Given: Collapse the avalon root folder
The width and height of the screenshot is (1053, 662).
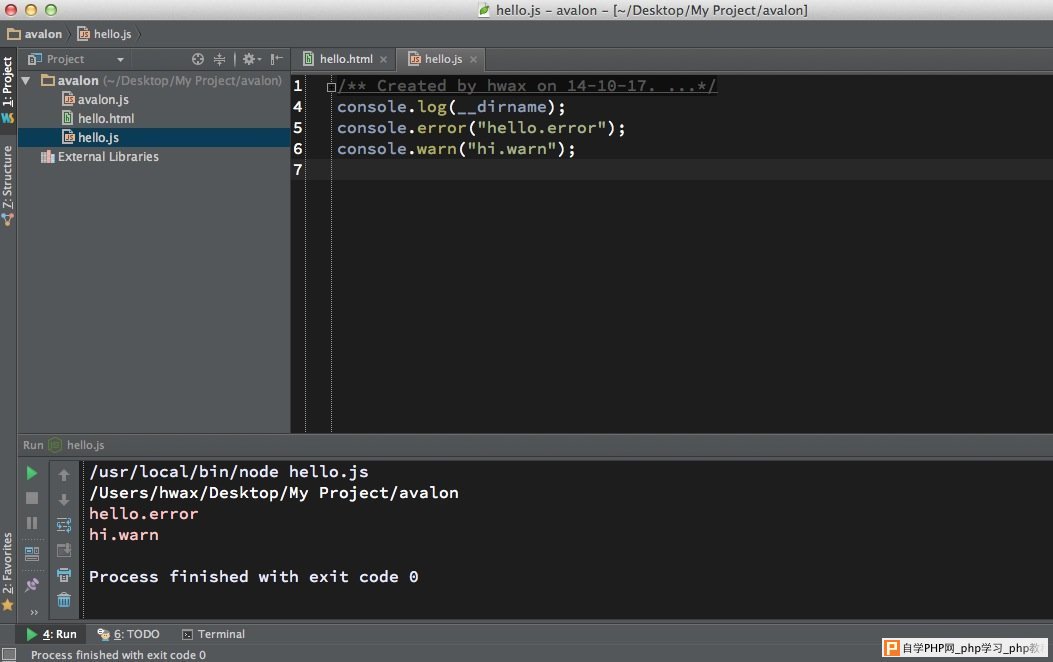Looking at the screenshot, I should 26,81.
